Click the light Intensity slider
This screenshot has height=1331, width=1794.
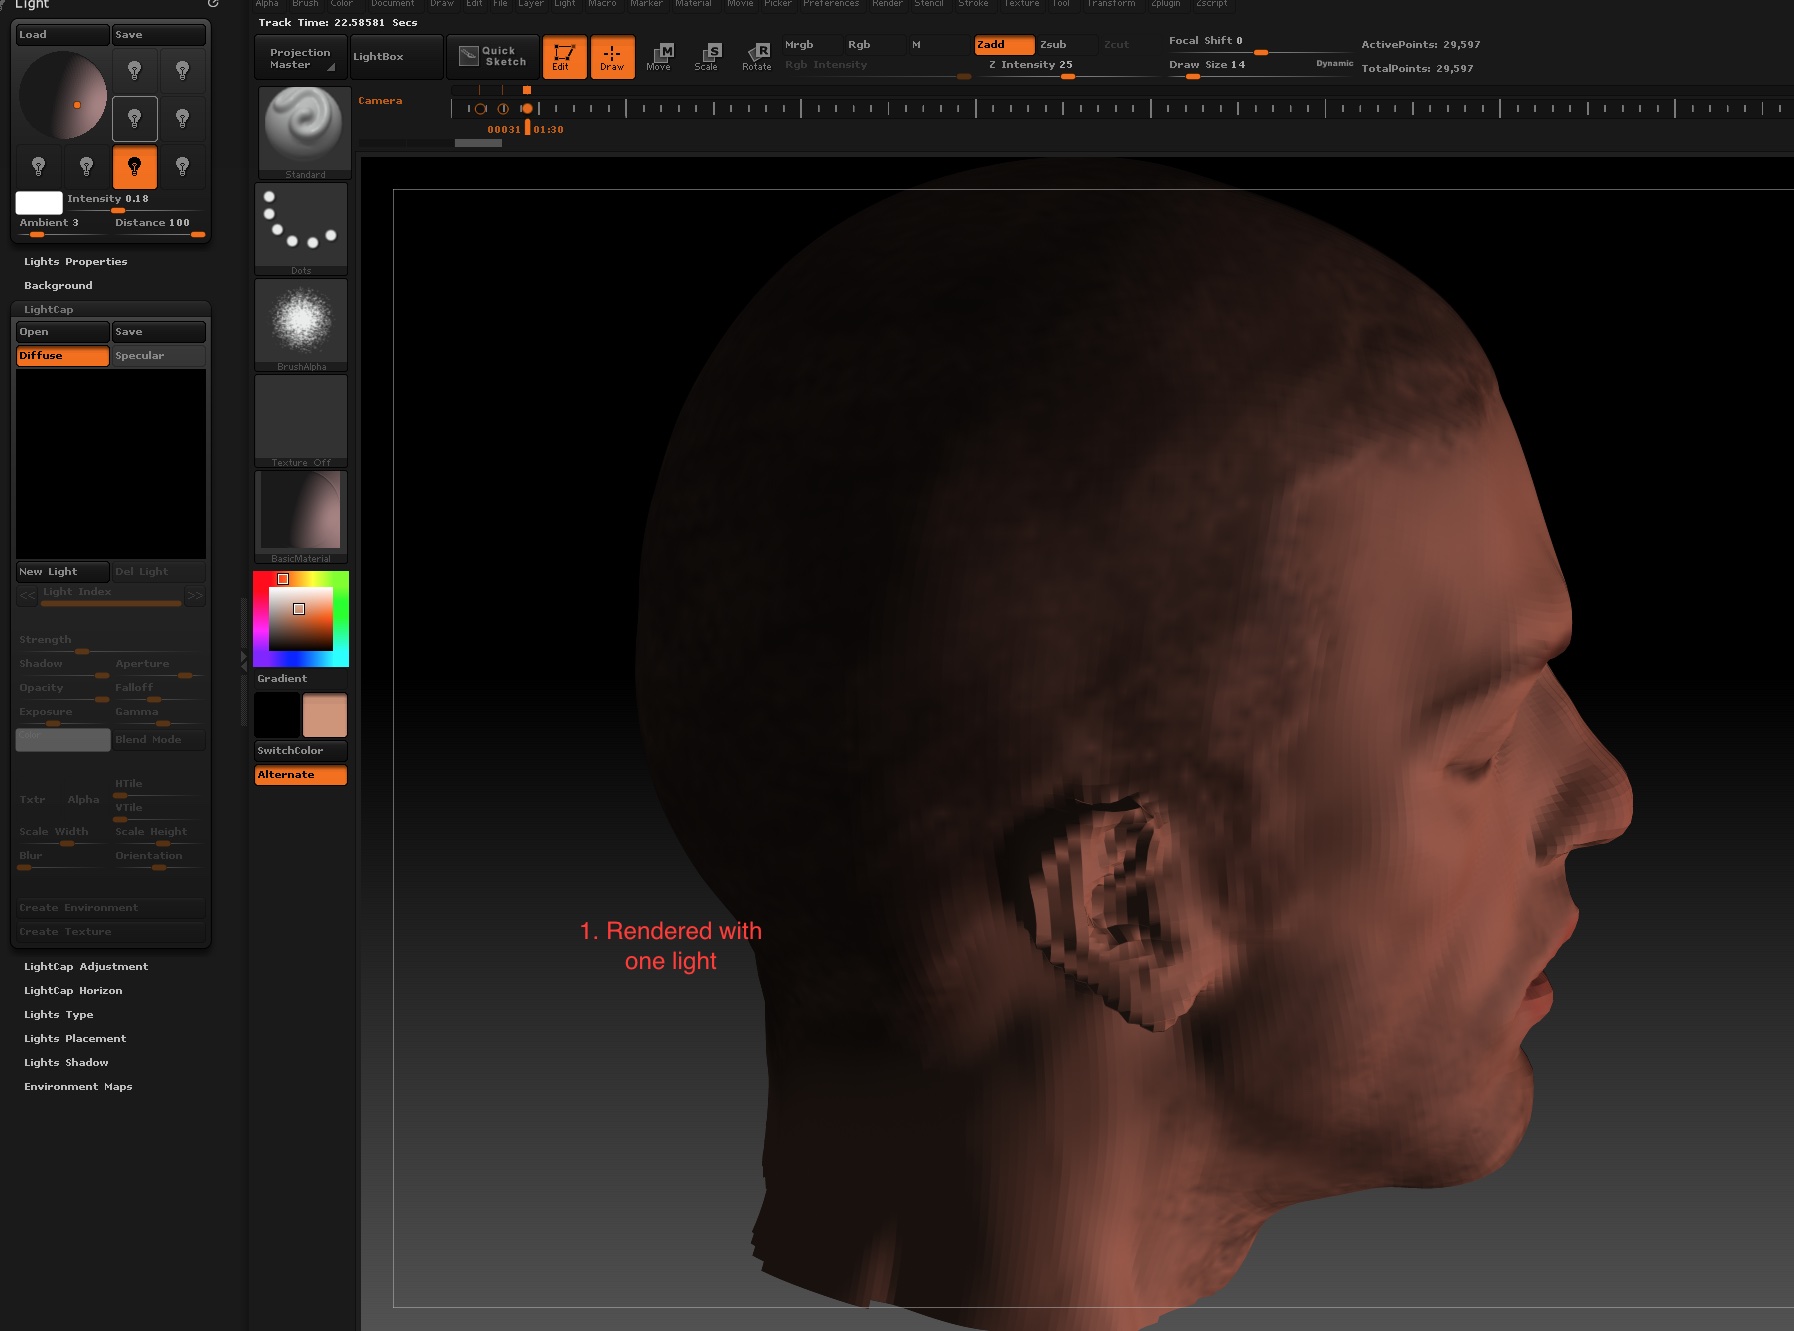click(136, 203)
